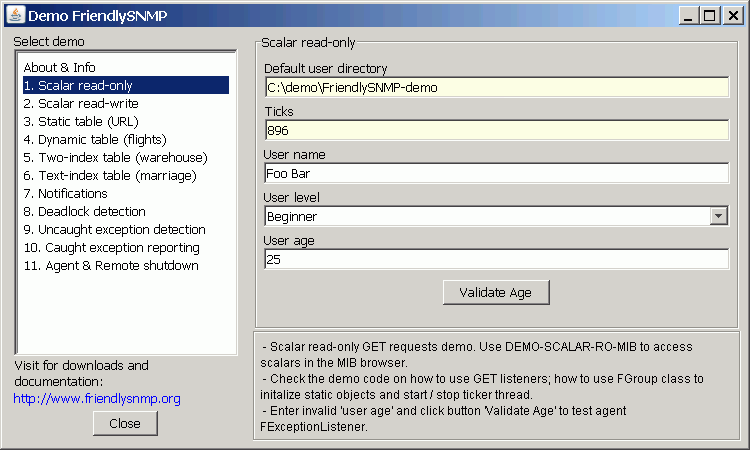Click the 'Default user directory' label
Screen dimensions: 750x450
pos(326,68)
